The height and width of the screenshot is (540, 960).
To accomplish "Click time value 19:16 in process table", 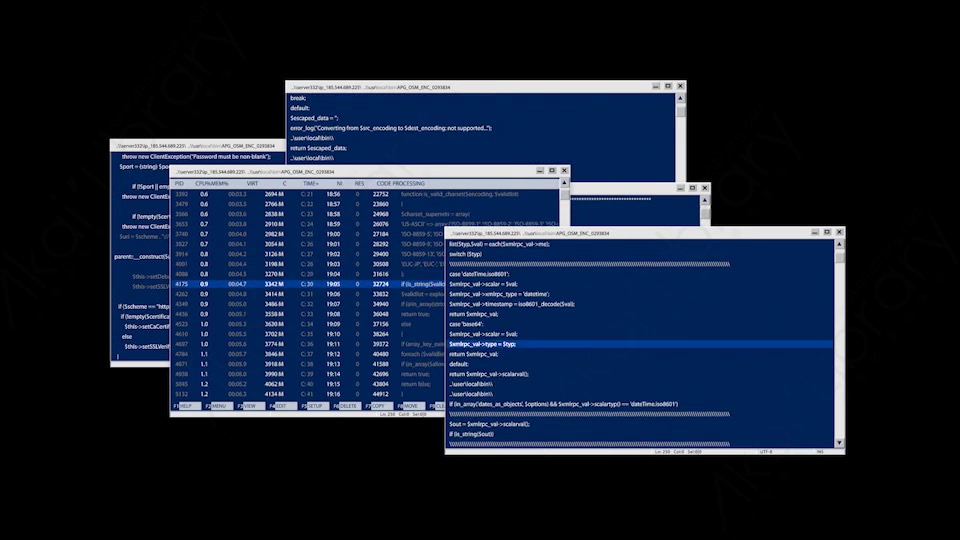I will point(333,394).
